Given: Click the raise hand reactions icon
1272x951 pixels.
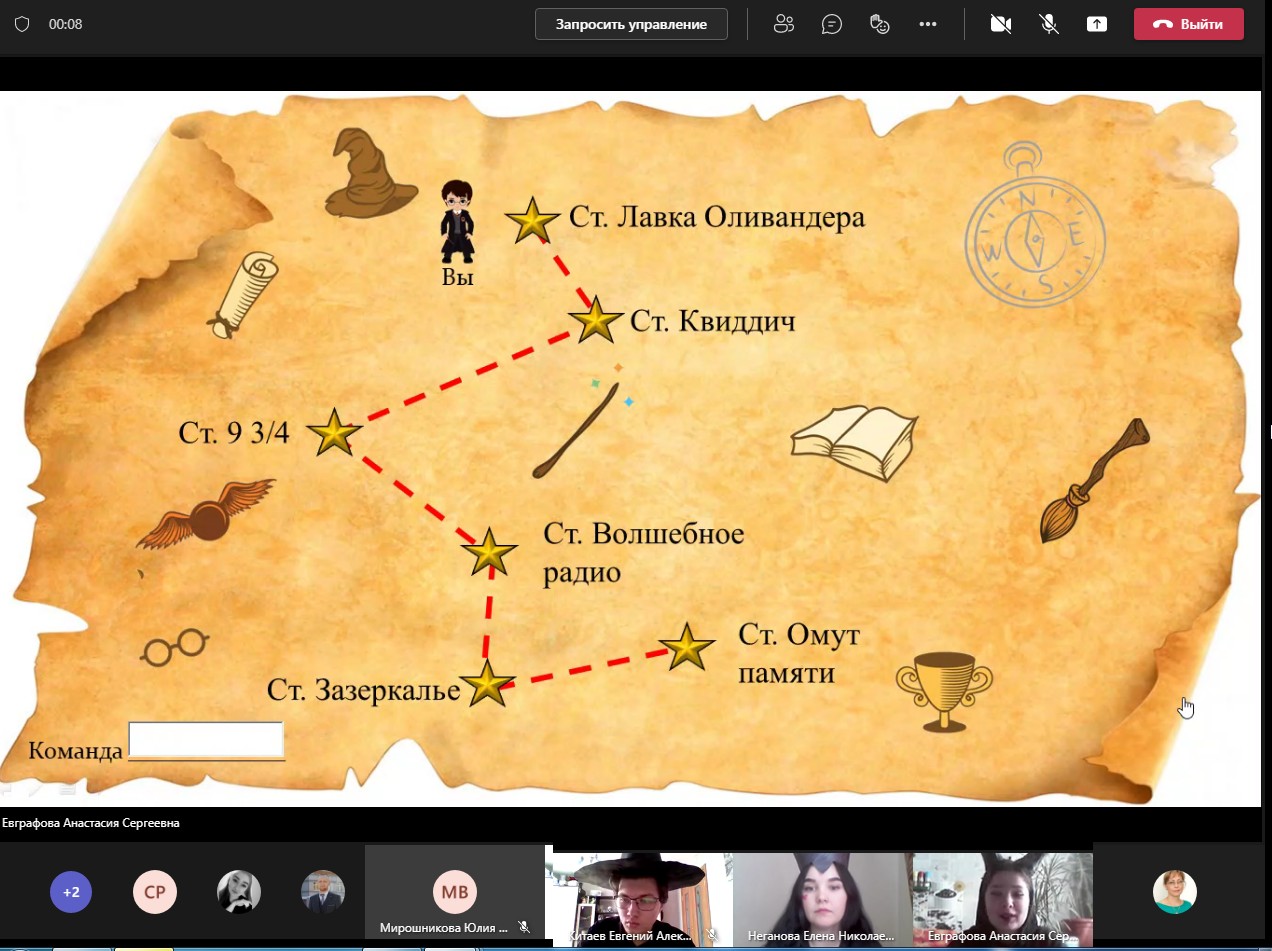Looking at the screenshot, I should click(x=880, y=25).
